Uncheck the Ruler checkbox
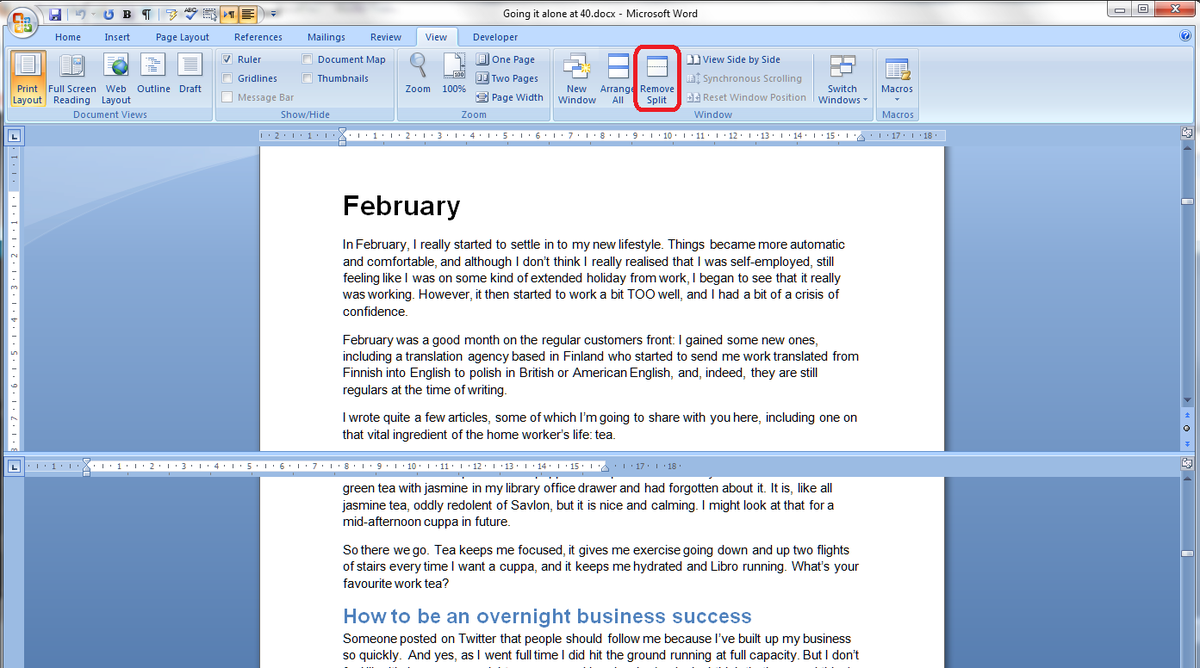Viewport: 1200px width, 668px height. pyautogui.click(x=228, y=60)
